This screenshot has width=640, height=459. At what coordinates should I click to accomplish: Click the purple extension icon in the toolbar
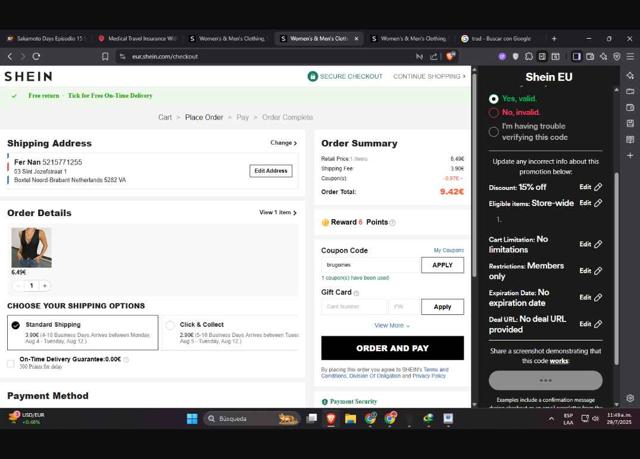coord(502,56)
